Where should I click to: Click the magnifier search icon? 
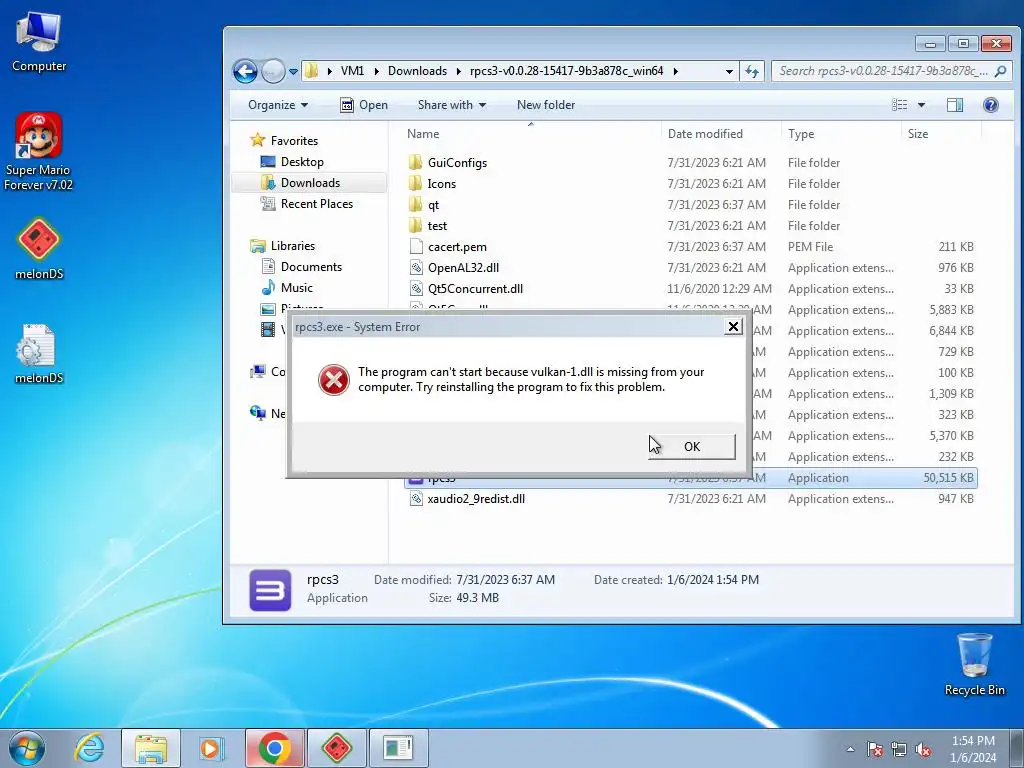click(x=1000, y=71)
